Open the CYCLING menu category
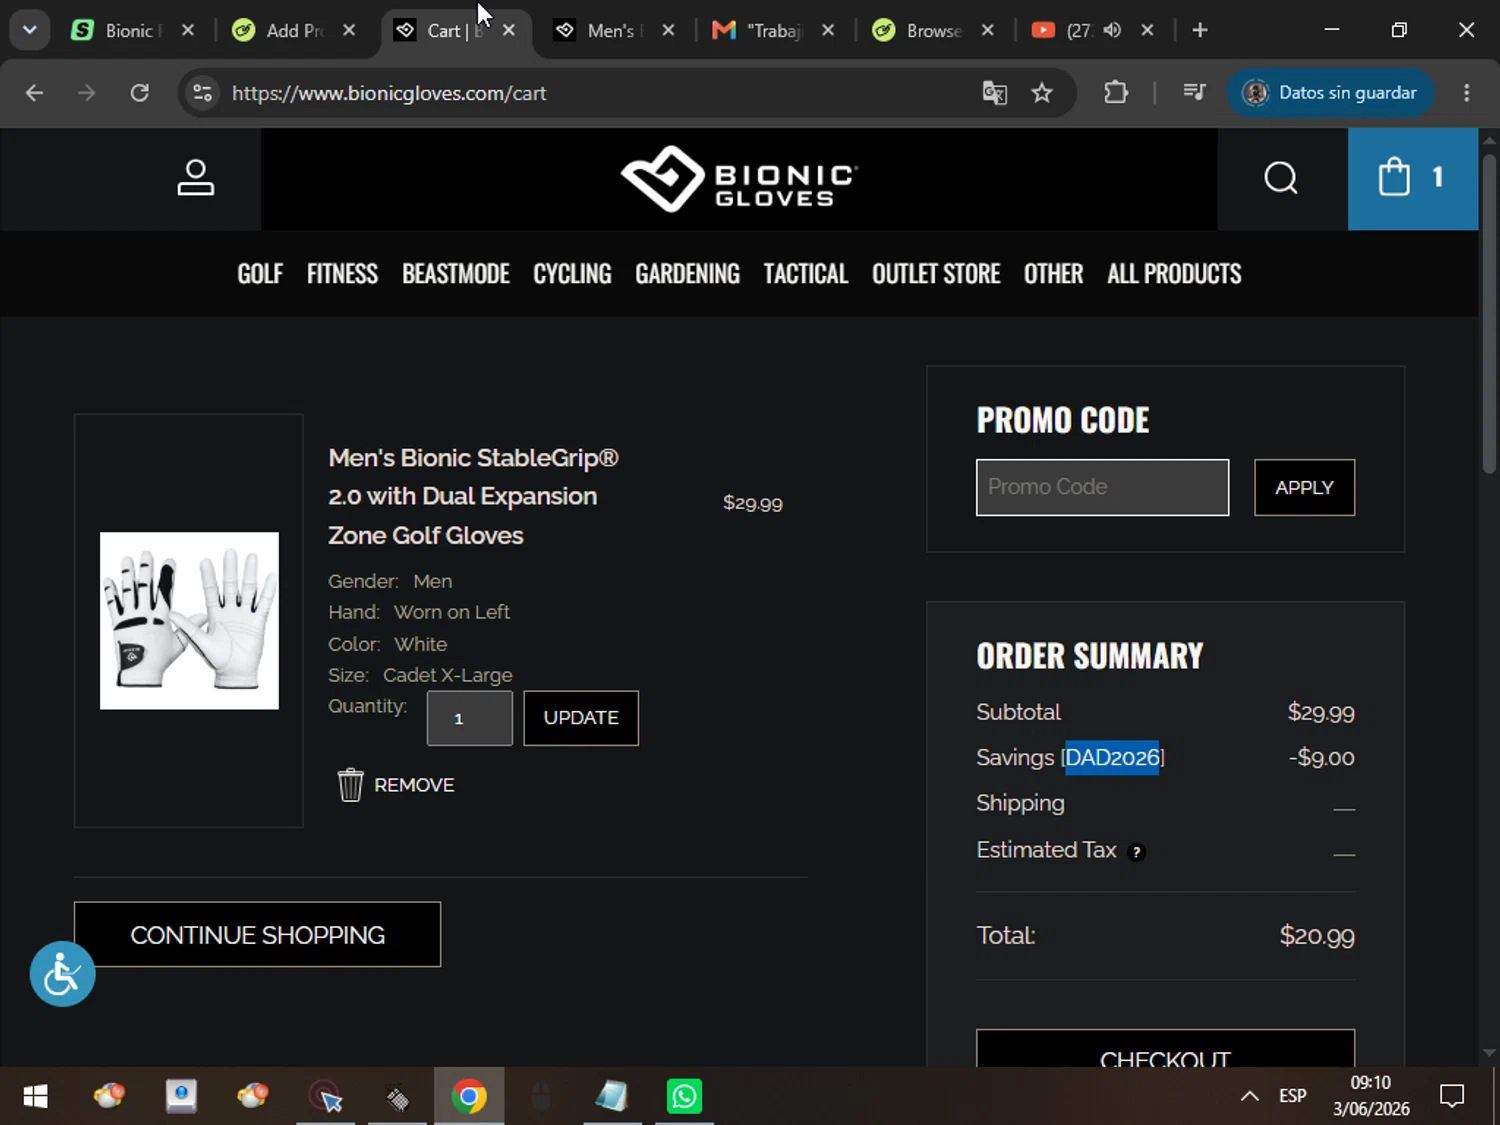The image size is (1500, 1125). click(572, 274)
